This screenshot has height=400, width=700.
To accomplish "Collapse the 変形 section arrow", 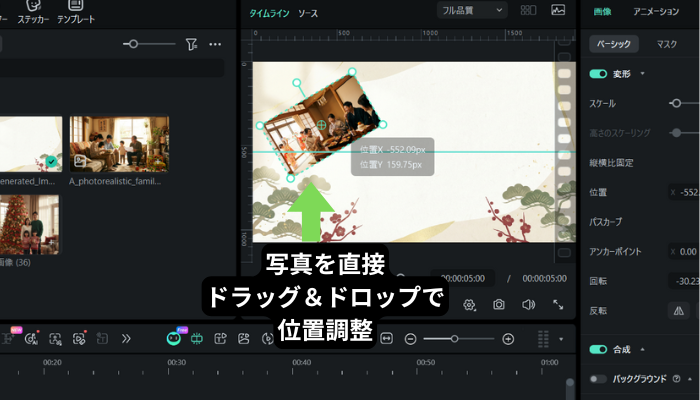I will click(642, 73).
